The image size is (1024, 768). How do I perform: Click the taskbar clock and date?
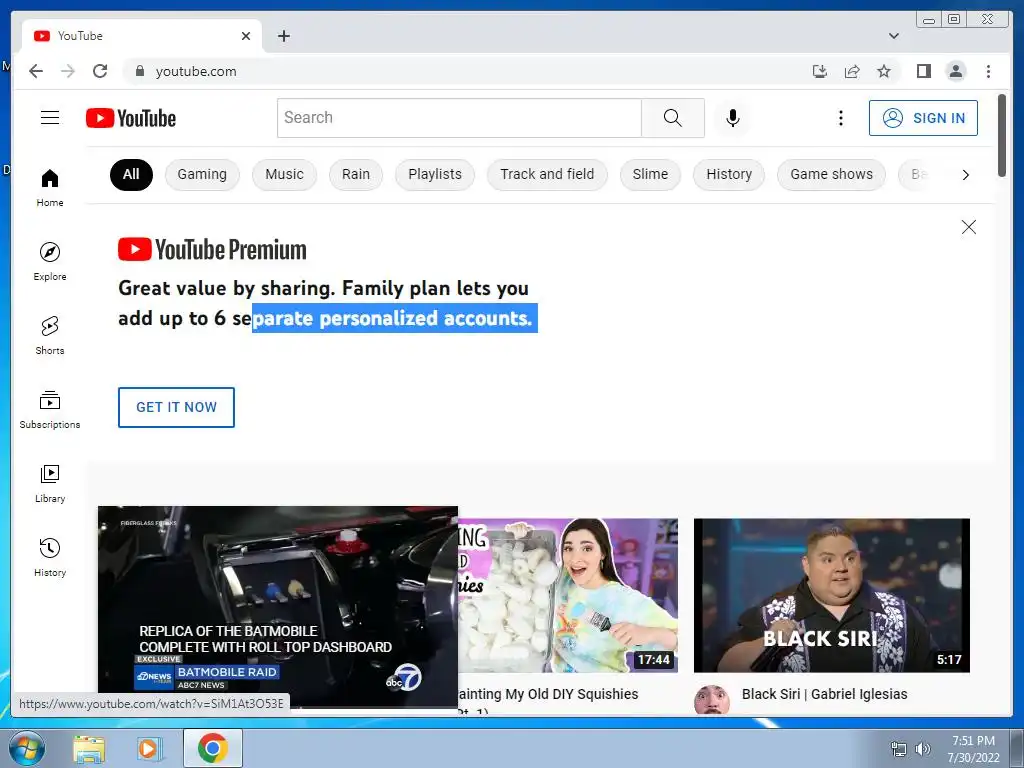click(x=973, y=748)
